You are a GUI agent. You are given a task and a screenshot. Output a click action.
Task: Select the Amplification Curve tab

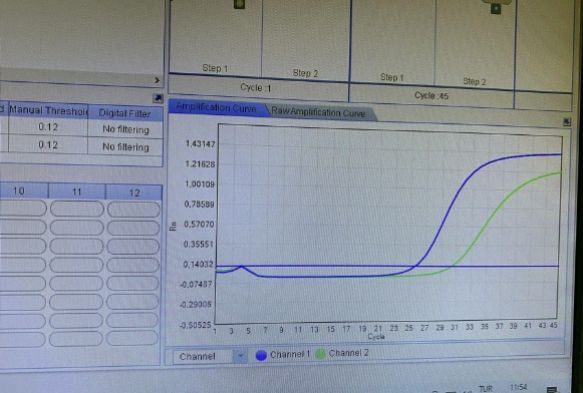[217, 108]
